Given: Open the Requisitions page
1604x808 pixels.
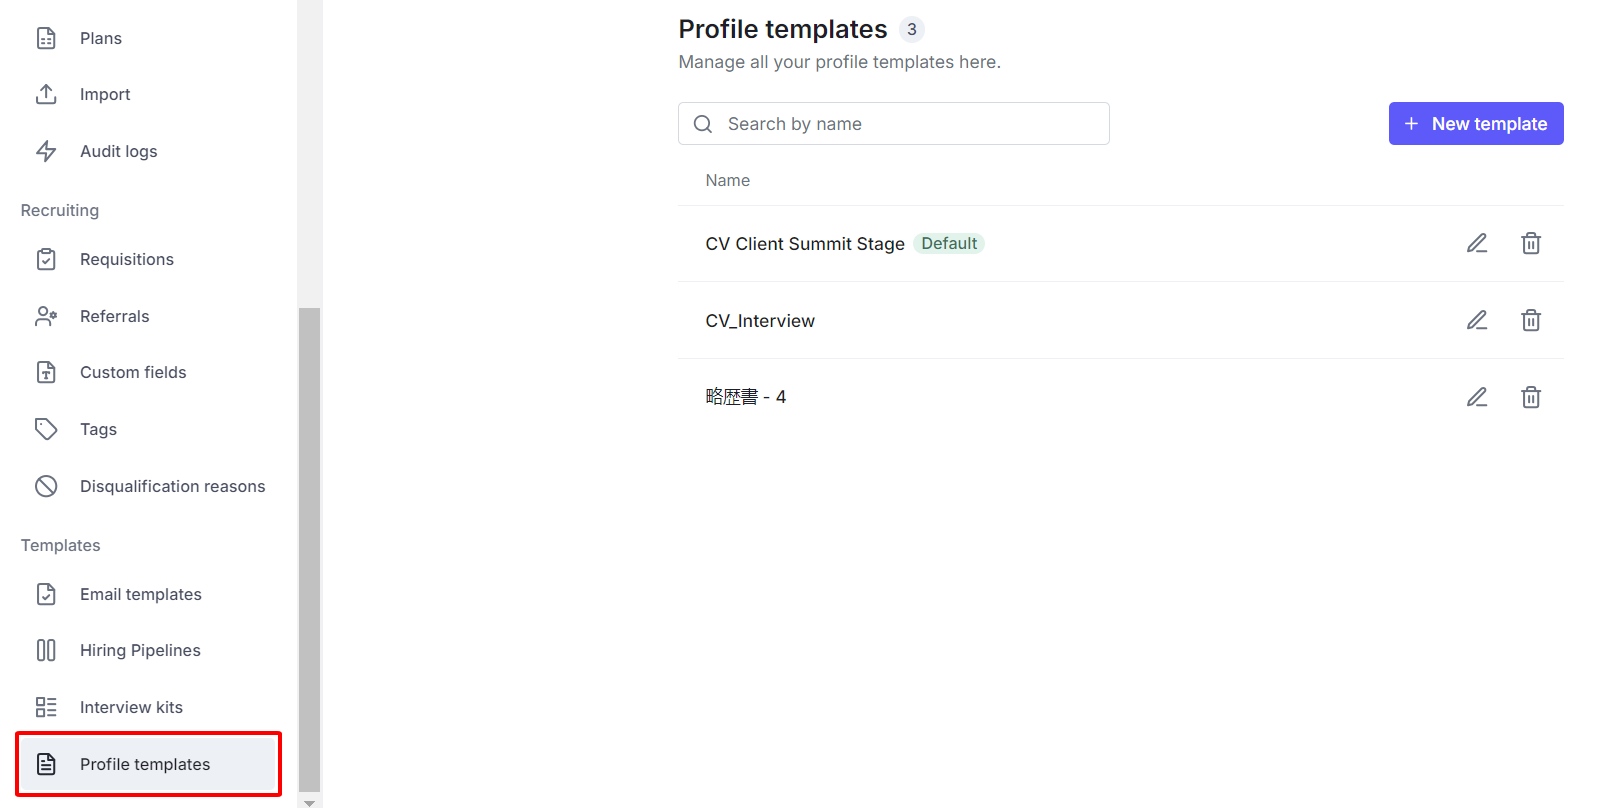Looking at the screenshot, I should tap(126, 259).
